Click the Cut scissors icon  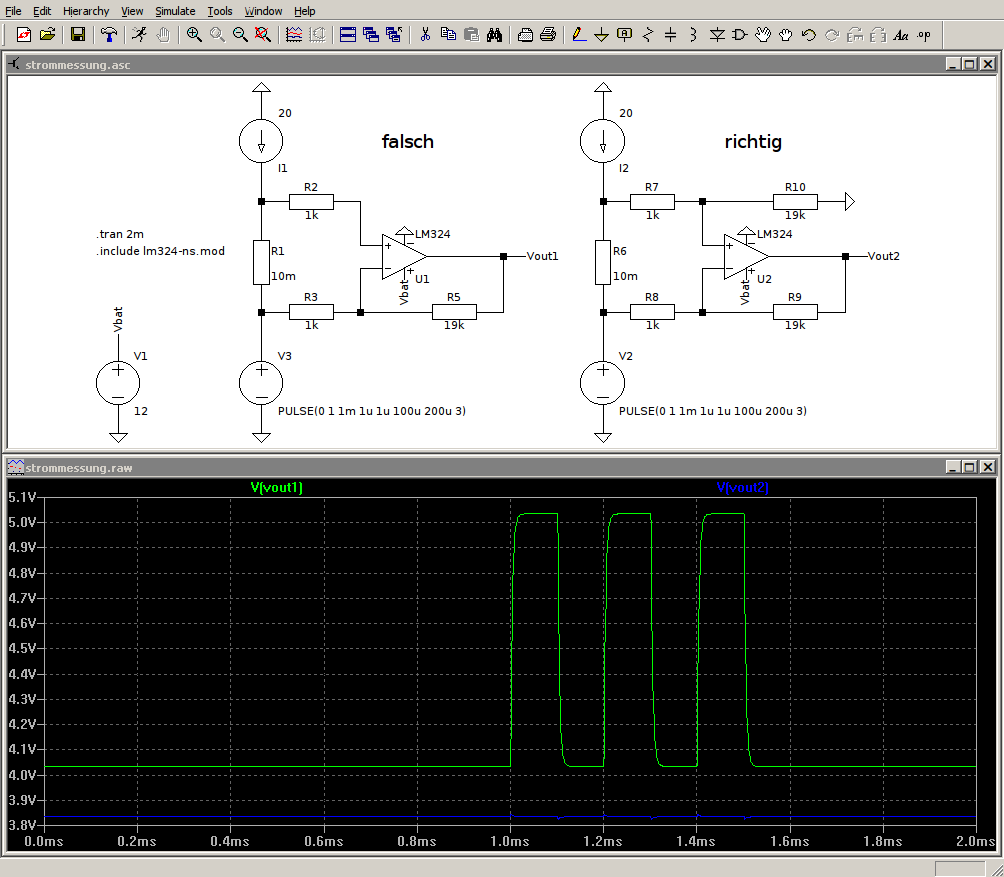tap(425, 35)
